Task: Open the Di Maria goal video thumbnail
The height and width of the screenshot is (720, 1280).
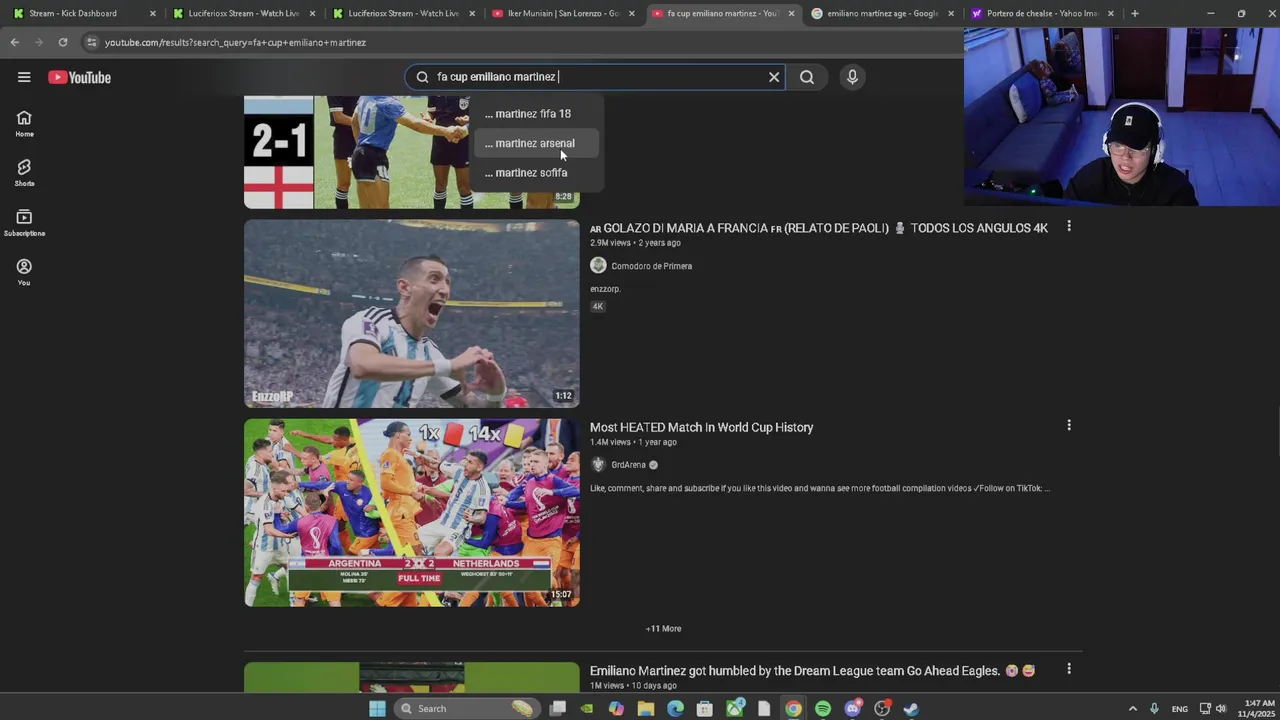Action: point(411,314)
